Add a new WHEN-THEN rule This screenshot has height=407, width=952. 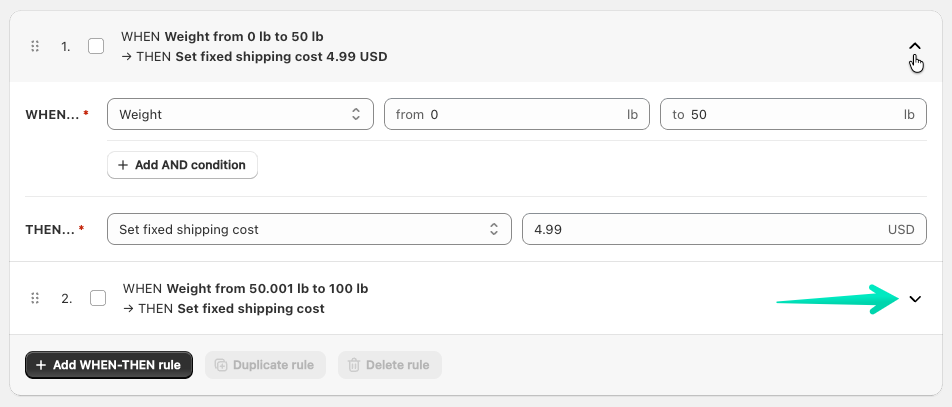pyautogui.click(x=109, y=365)
